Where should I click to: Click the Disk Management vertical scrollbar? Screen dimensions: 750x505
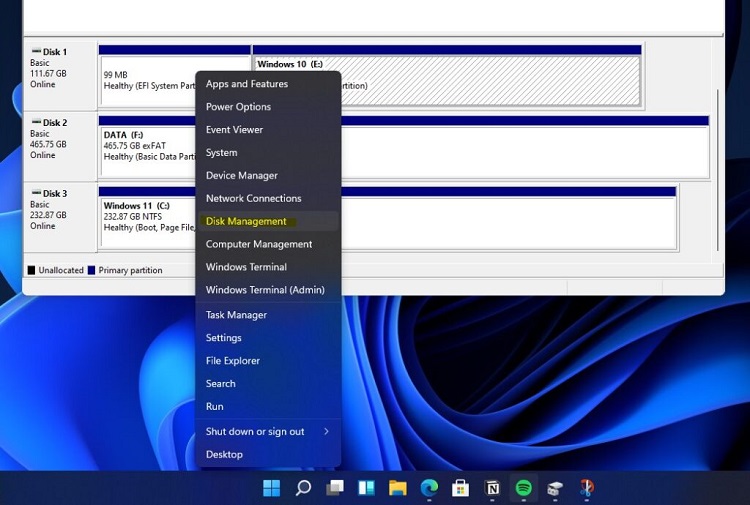pyautogui.click(x=717, y=170)
